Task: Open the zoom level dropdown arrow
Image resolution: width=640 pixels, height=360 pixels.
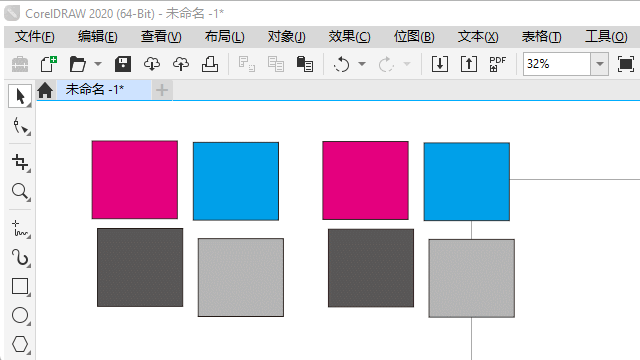Action: [600, 64]
